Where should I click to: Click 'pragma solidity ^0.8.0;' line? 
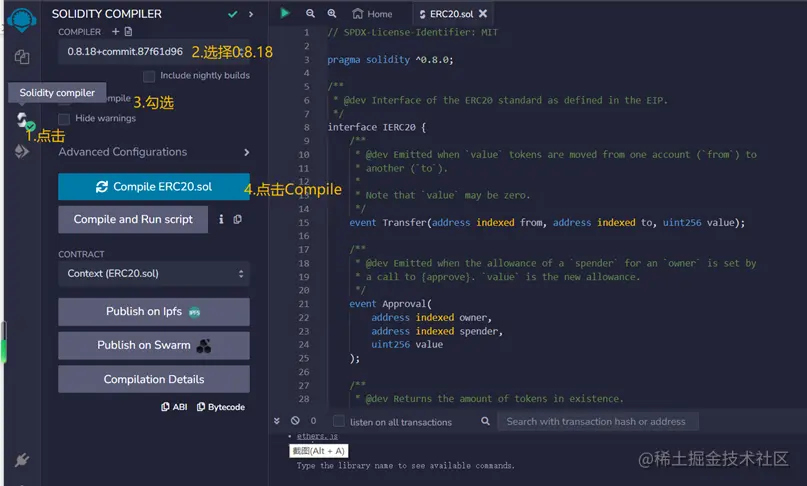click(390, 60)
